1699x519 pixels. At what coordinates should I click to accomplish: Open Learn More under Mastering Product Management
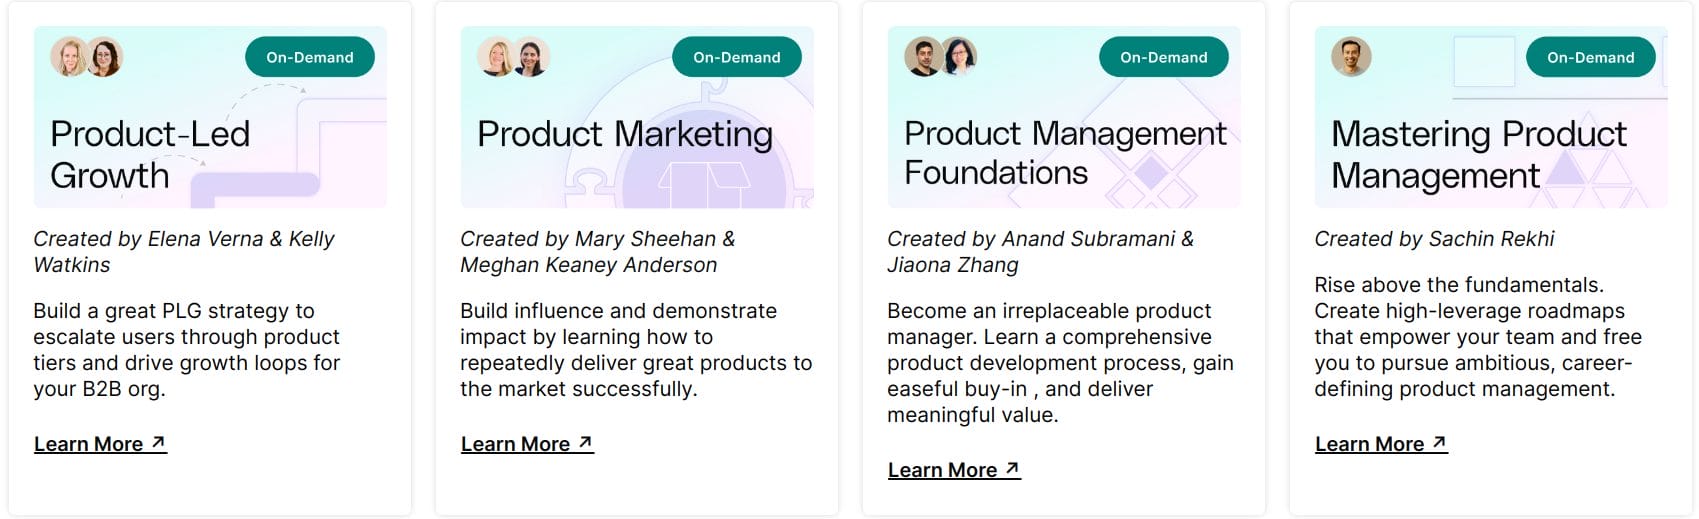pos(1381,444)
